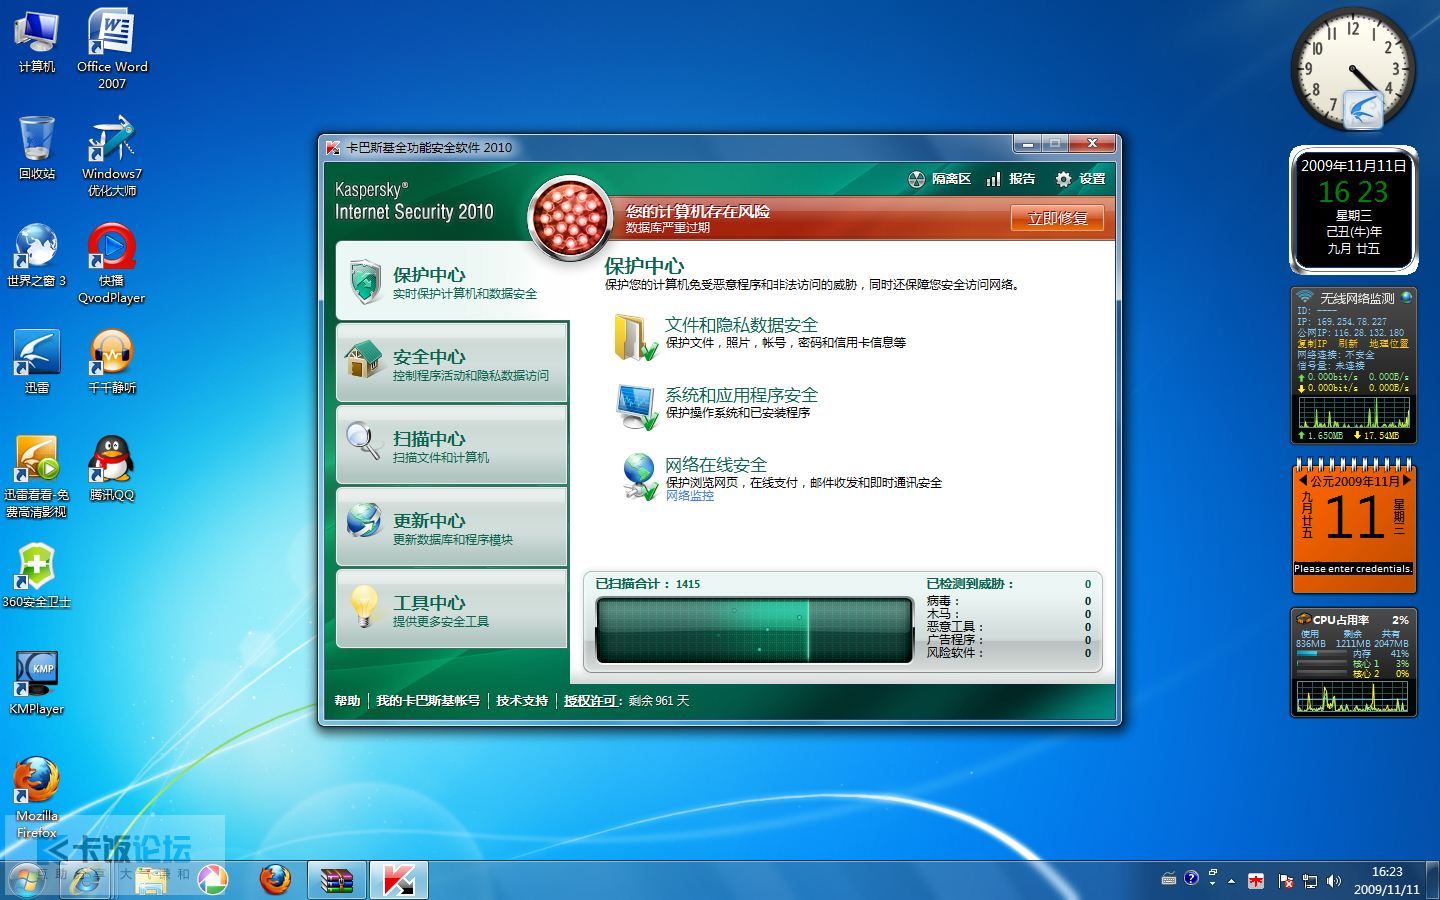Open system and application security monitor icon
1440x900 pixels.
636,407
